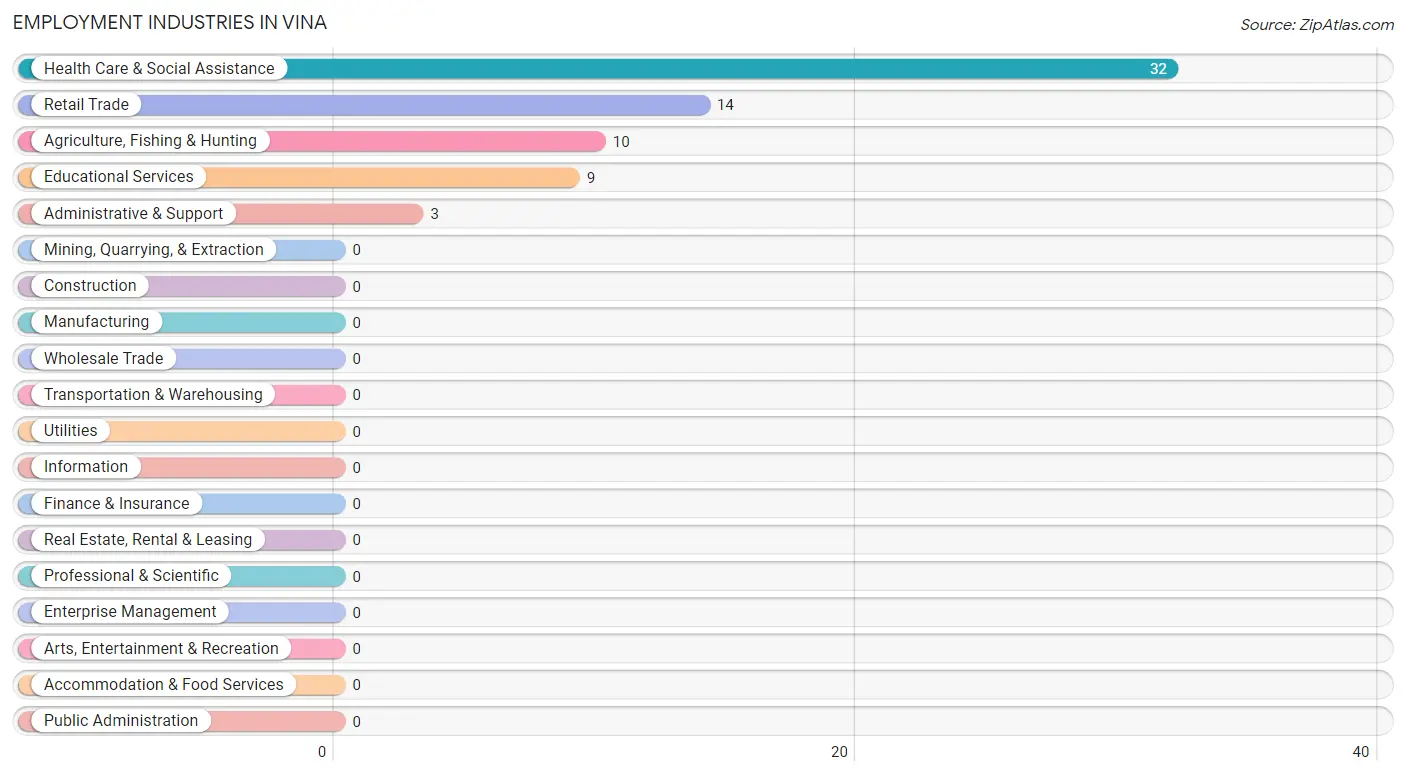Click the Wholesale Trade label
The height and width of the screenshot is (776, 1406).
pos(103,358)
